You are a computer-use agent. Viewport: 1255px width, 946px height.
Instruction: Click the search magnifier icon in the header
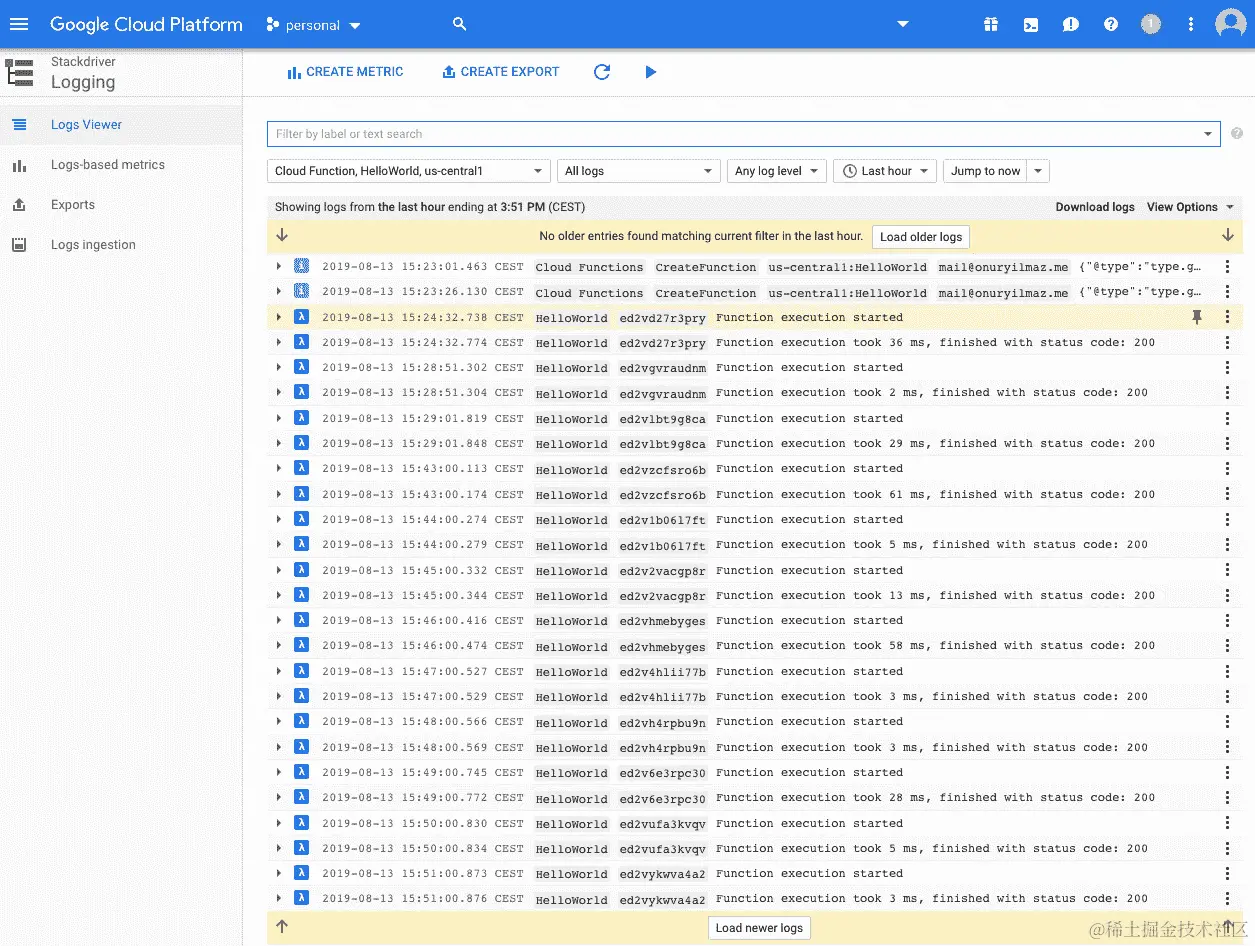pyautogui.click(x=460, y=24)
